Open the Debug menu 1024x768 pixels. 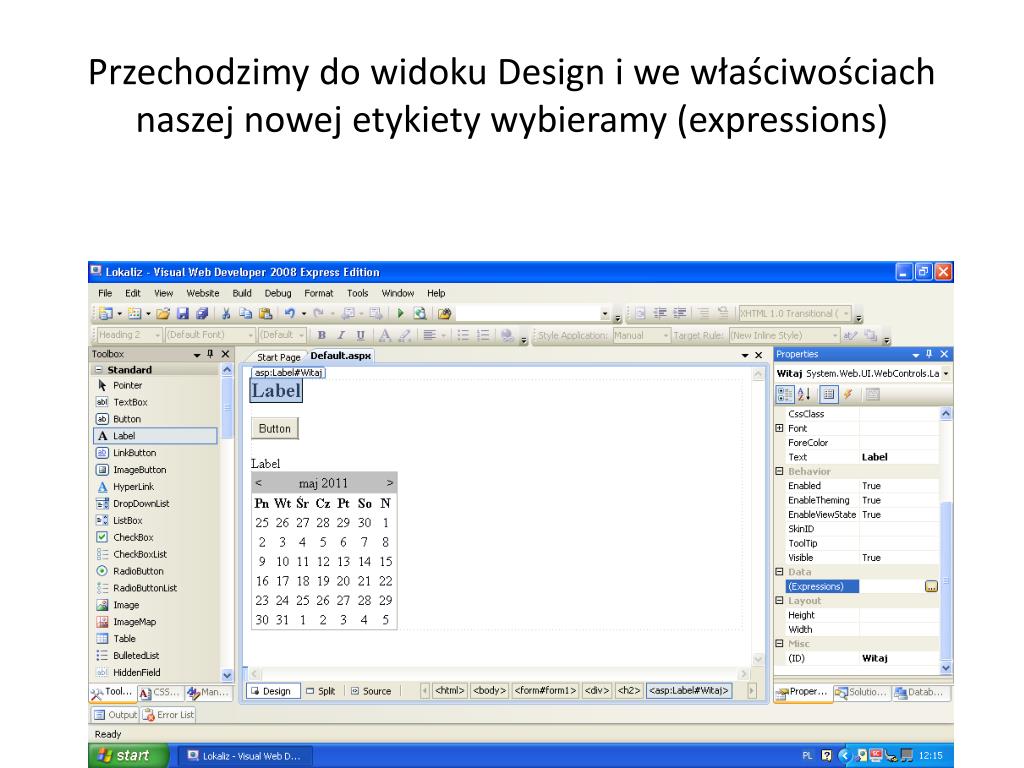click(278, 293)
